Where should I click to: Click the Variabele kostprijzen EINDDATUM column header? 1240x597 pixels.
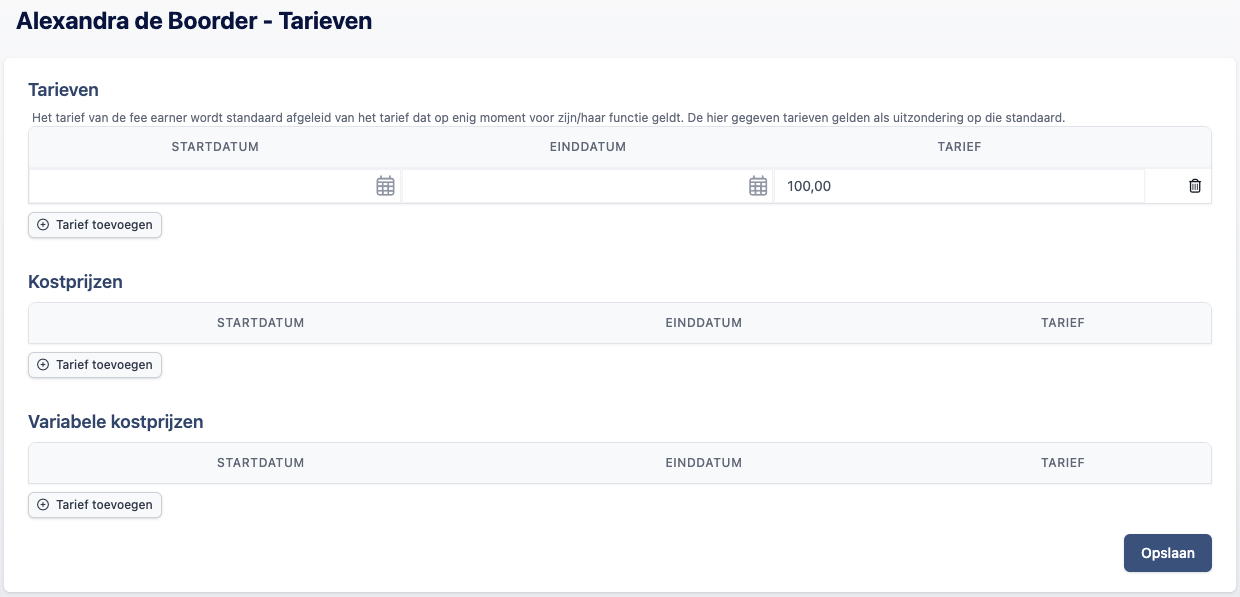pyautogui.click(x=704, y=463)
